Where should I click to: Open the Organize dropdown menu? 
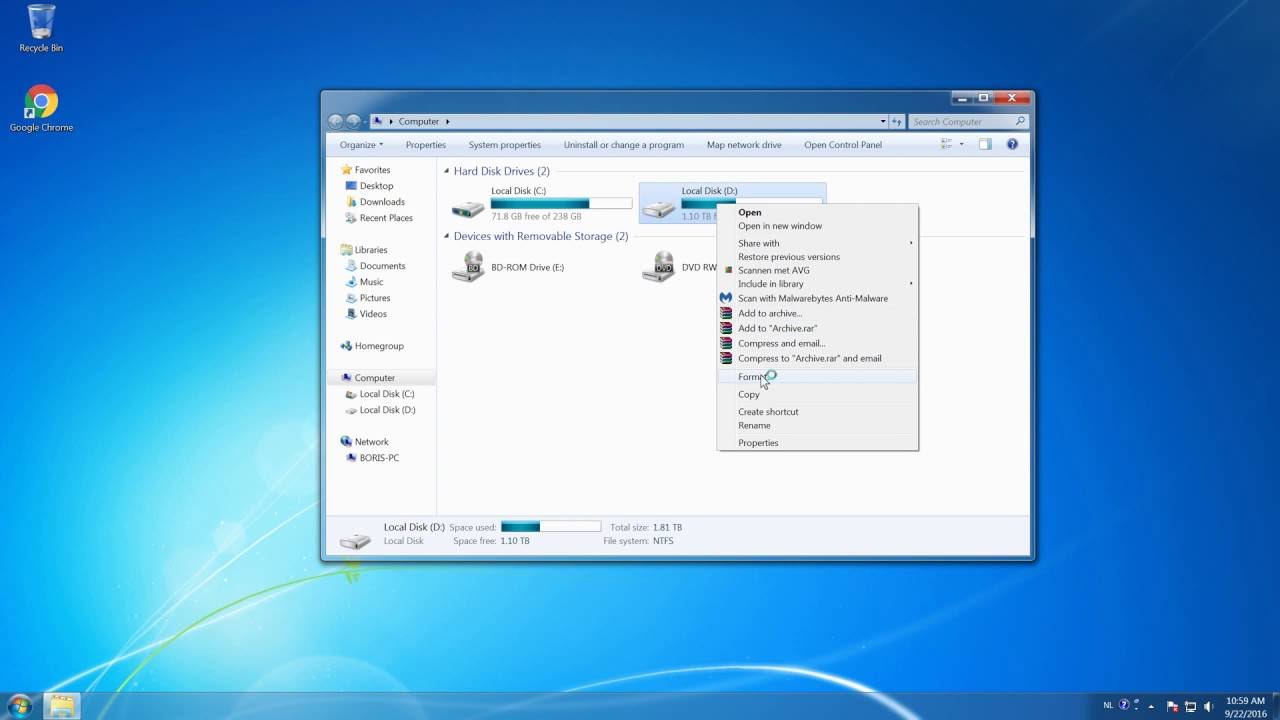pos(361,145)
